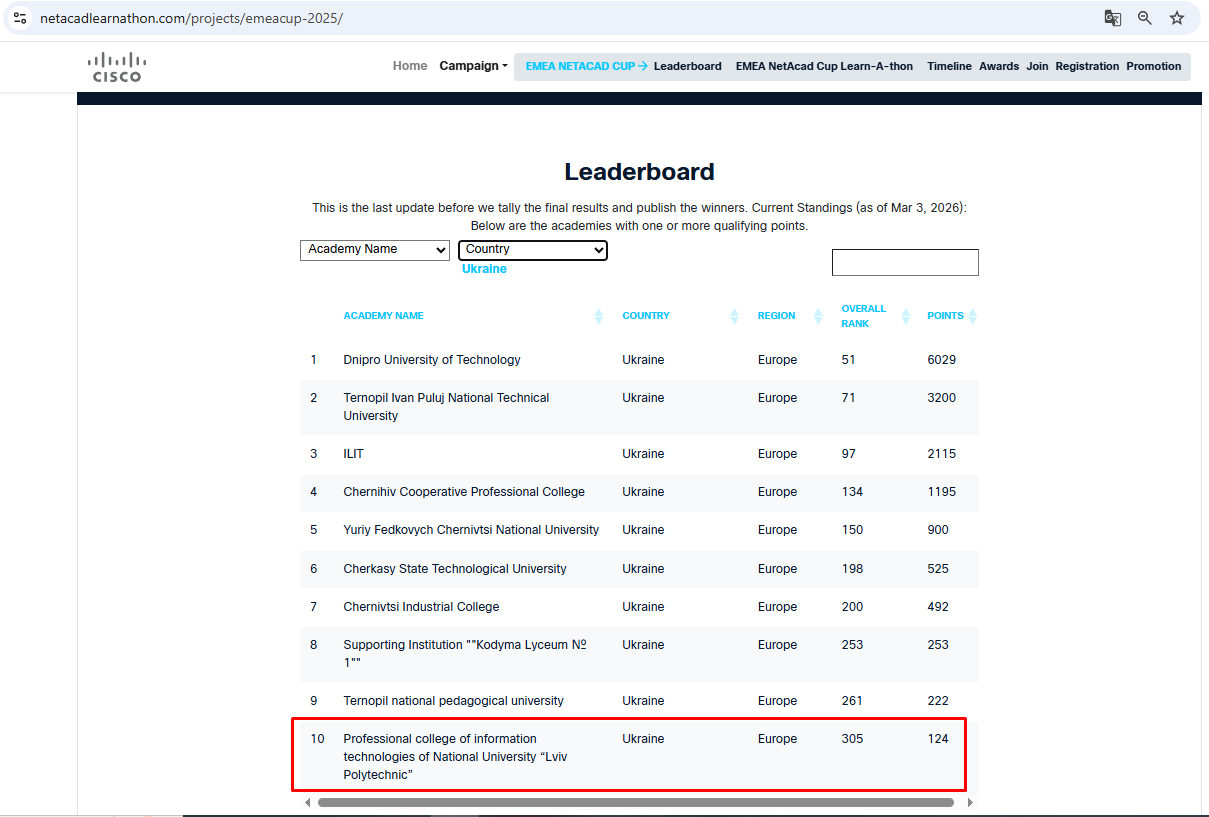Bookmark this page with star icon
Viewport: 1209px width, 817px height.
[1177, 18]
